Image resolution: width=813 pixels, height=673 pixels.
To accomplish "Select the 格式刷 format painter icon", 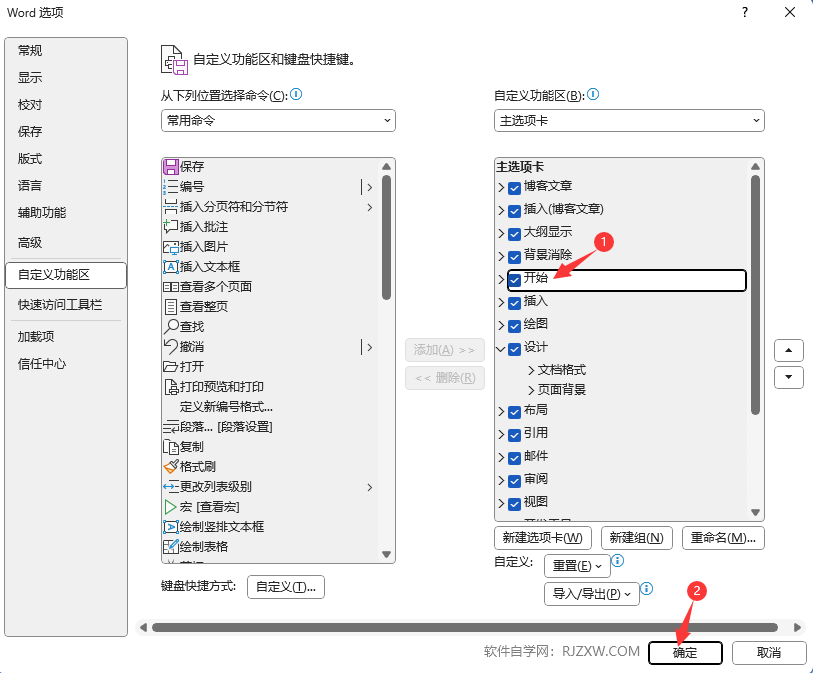I will coord(171,467).
